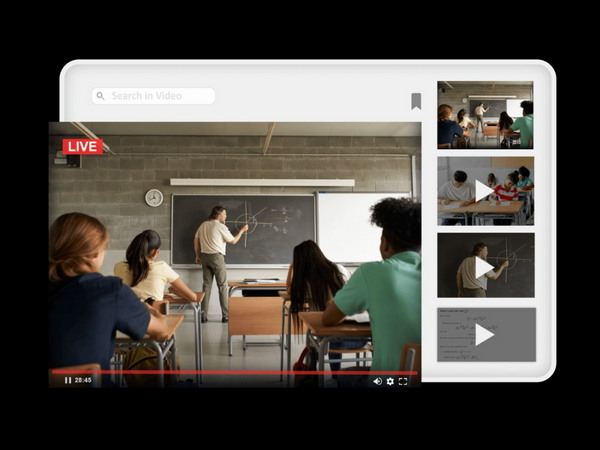
Task: Focus the Search in Video field
Action: click(x=160, y=96)
